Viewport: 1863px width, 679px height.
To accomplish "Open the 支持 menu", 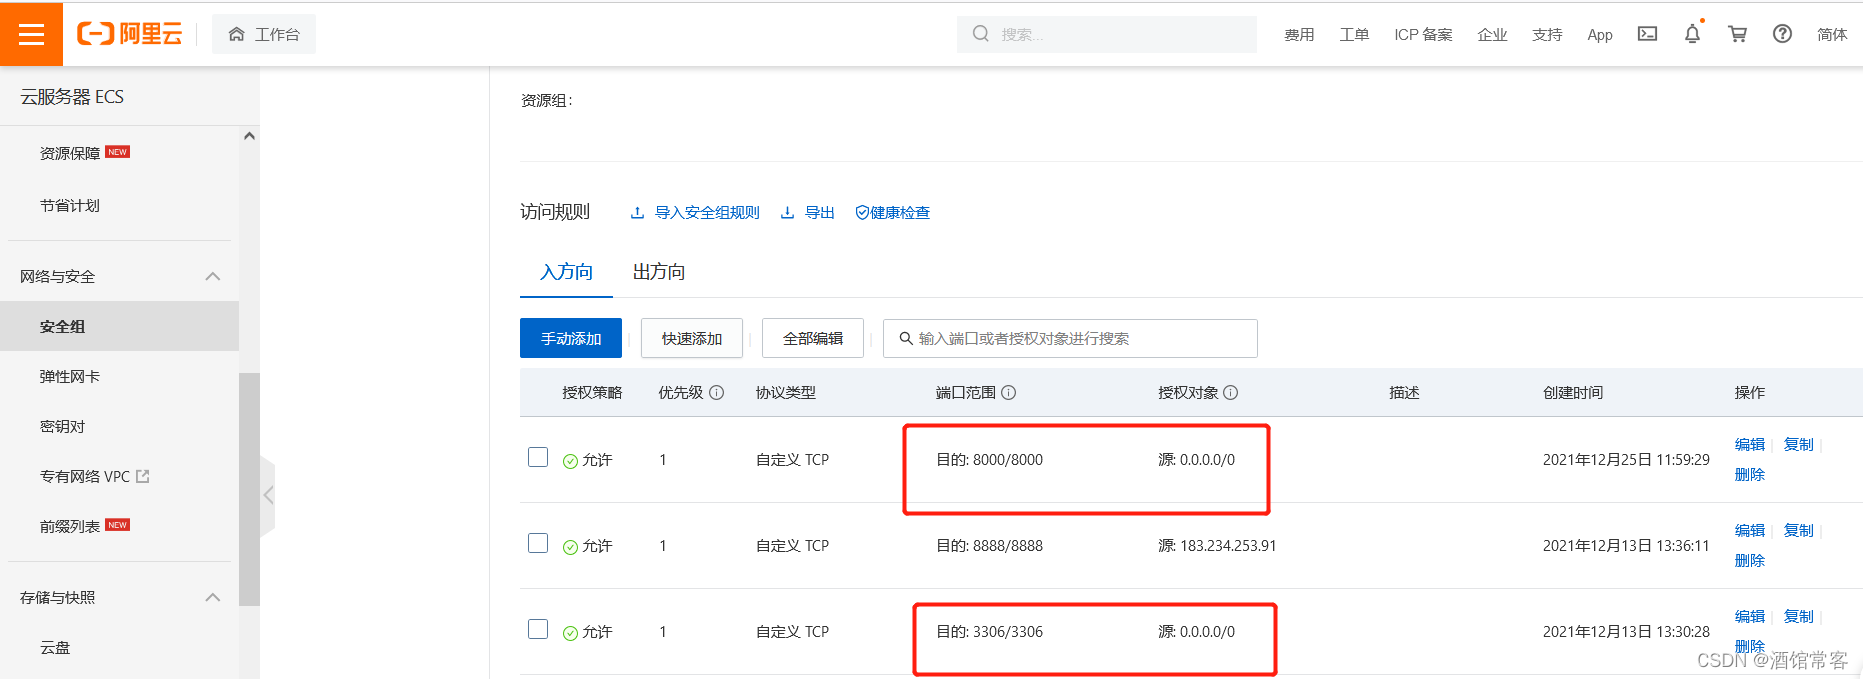I will (1547, 34).
